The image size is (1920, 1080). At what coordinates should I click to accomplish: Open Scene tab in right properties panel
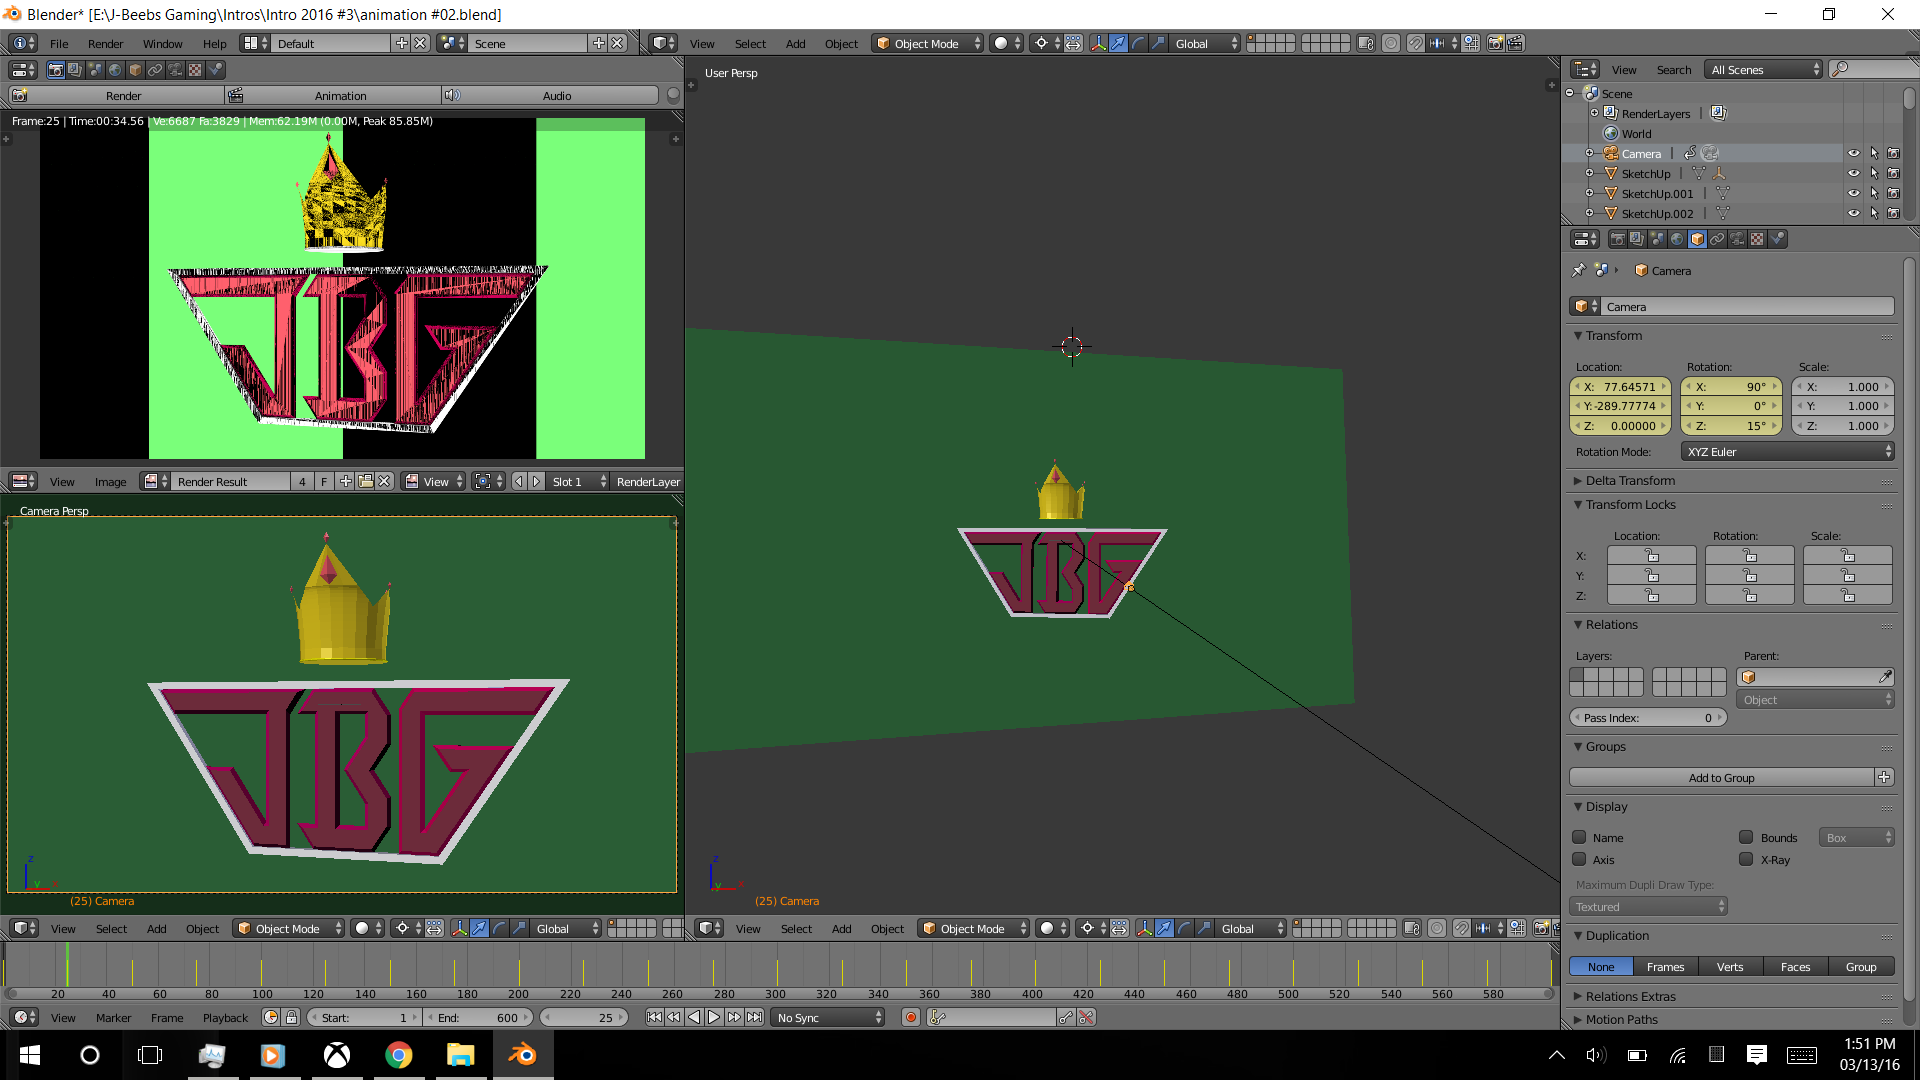tap(1657, 239)
